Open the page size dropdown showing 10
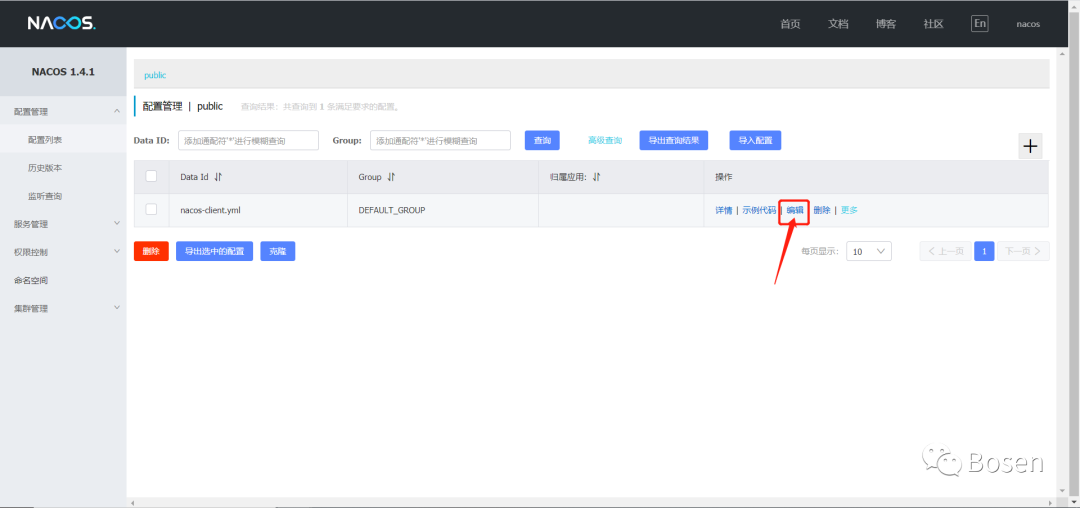The image size is (1080, 508). coord(869,251)
